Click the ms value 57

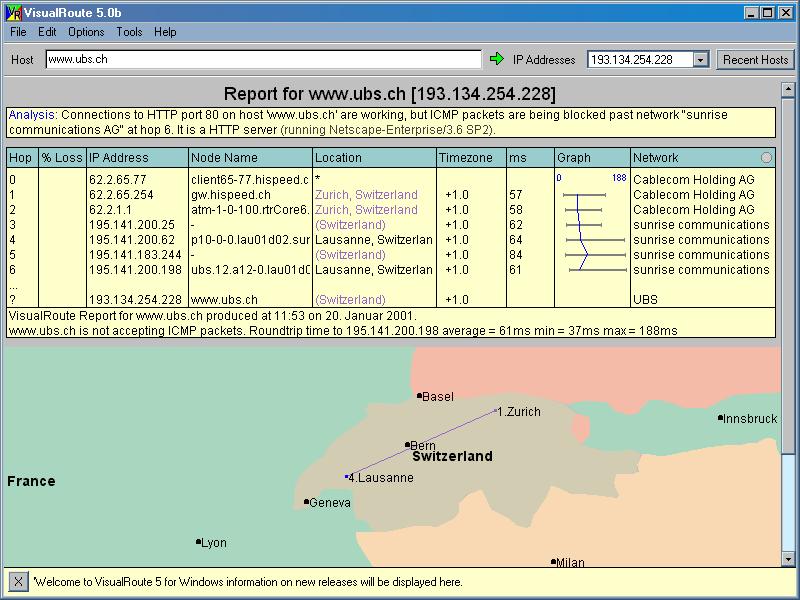point(516,195)
